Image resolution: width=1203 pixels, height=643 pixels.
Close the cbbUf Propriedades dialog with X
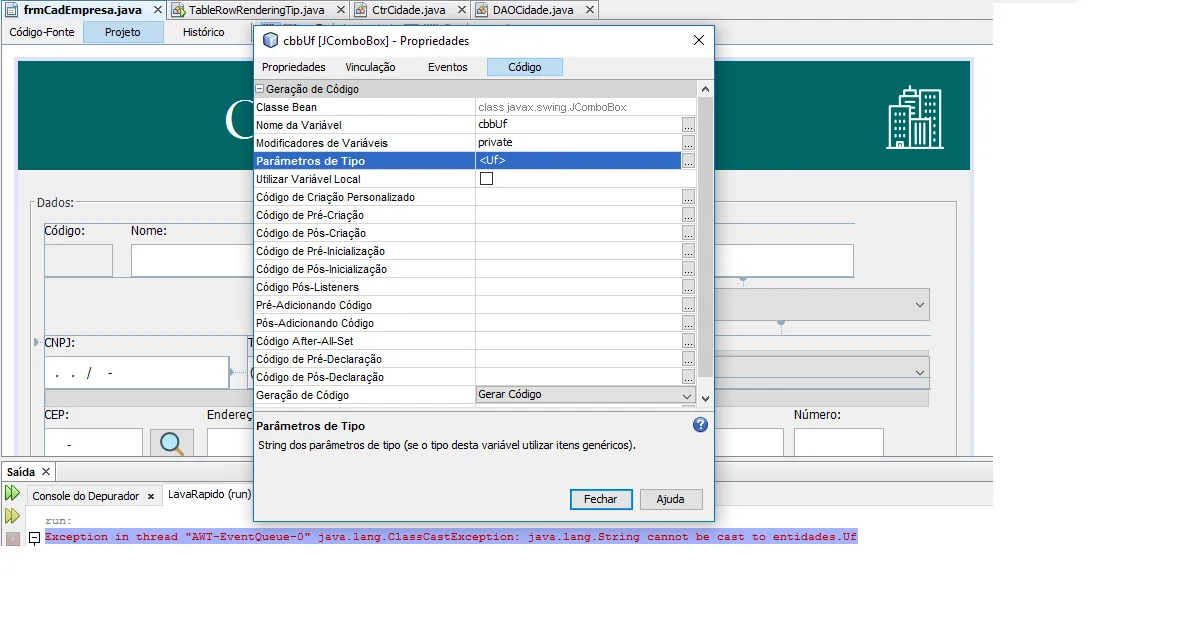coord(698,41)
